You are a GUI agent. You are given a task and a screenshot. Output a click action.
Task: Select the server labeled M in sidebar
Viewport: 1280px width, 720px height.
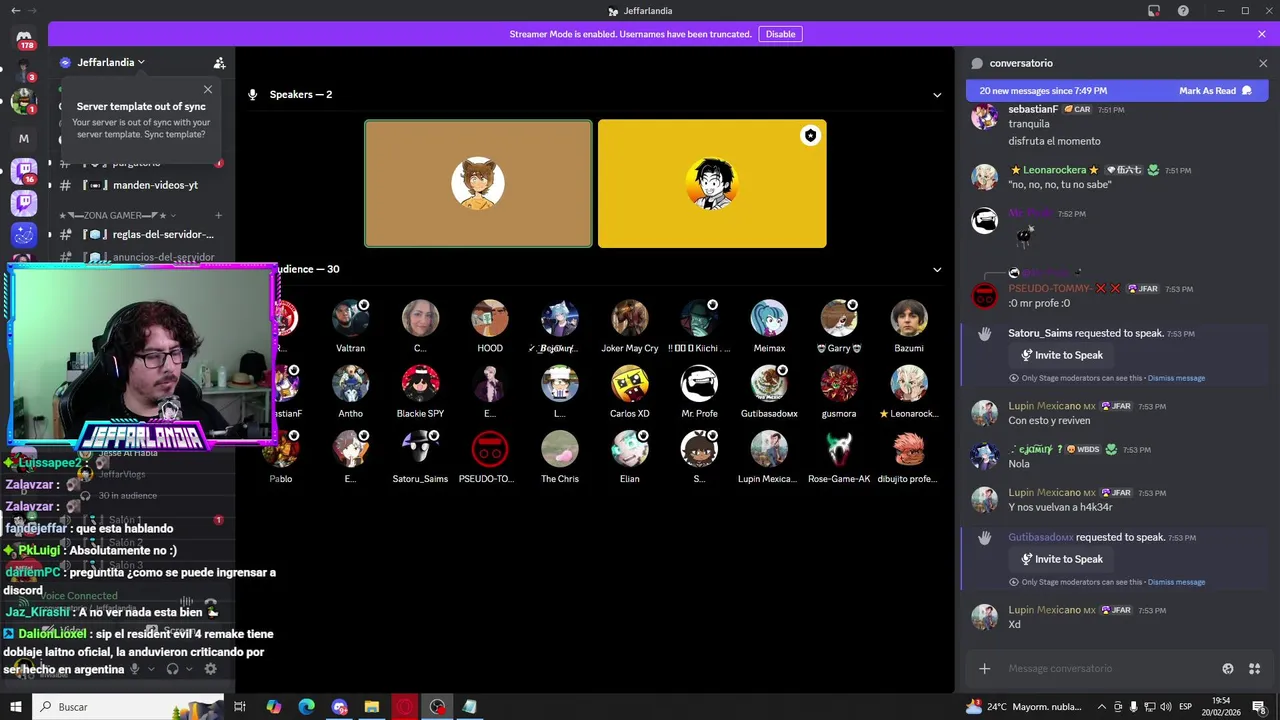pos(24,138)
